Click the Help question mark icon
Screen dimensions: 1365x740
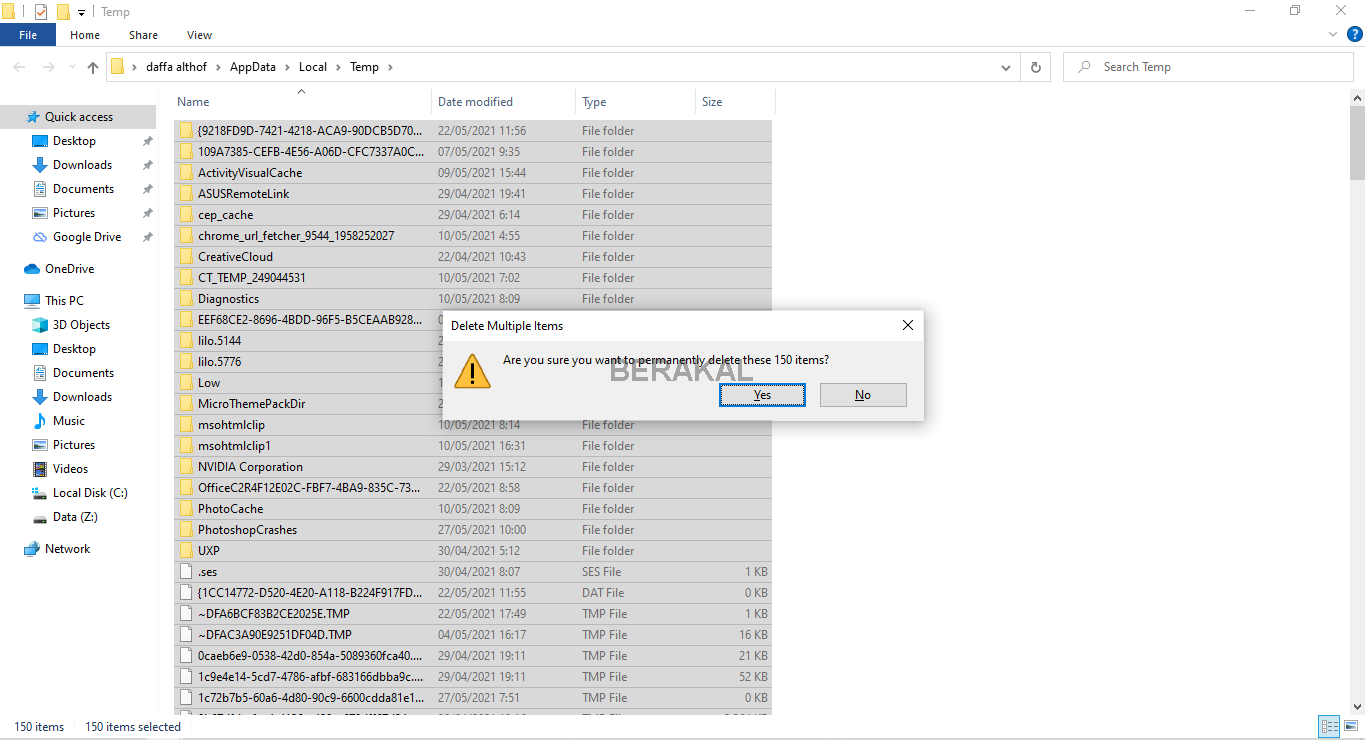click(x=1356, y=34)
